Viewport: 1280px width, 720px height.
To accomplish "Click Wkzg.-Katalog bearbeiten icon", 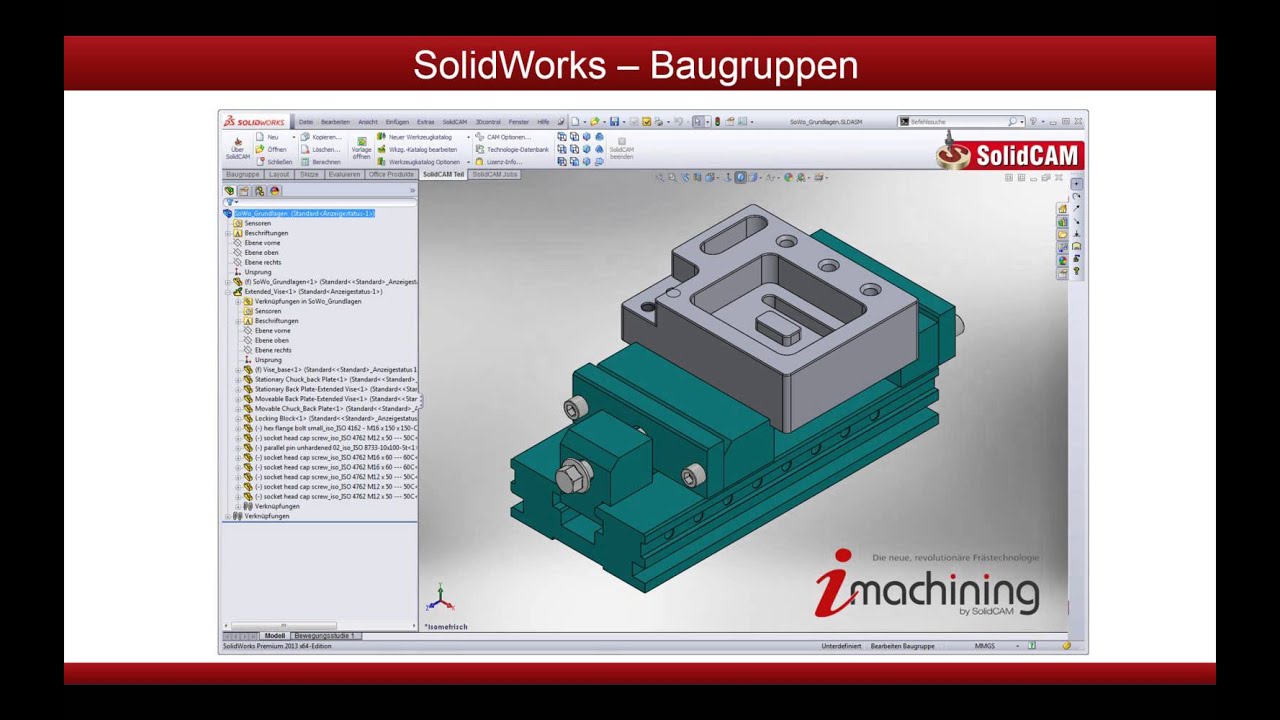I will pos(381,149).
